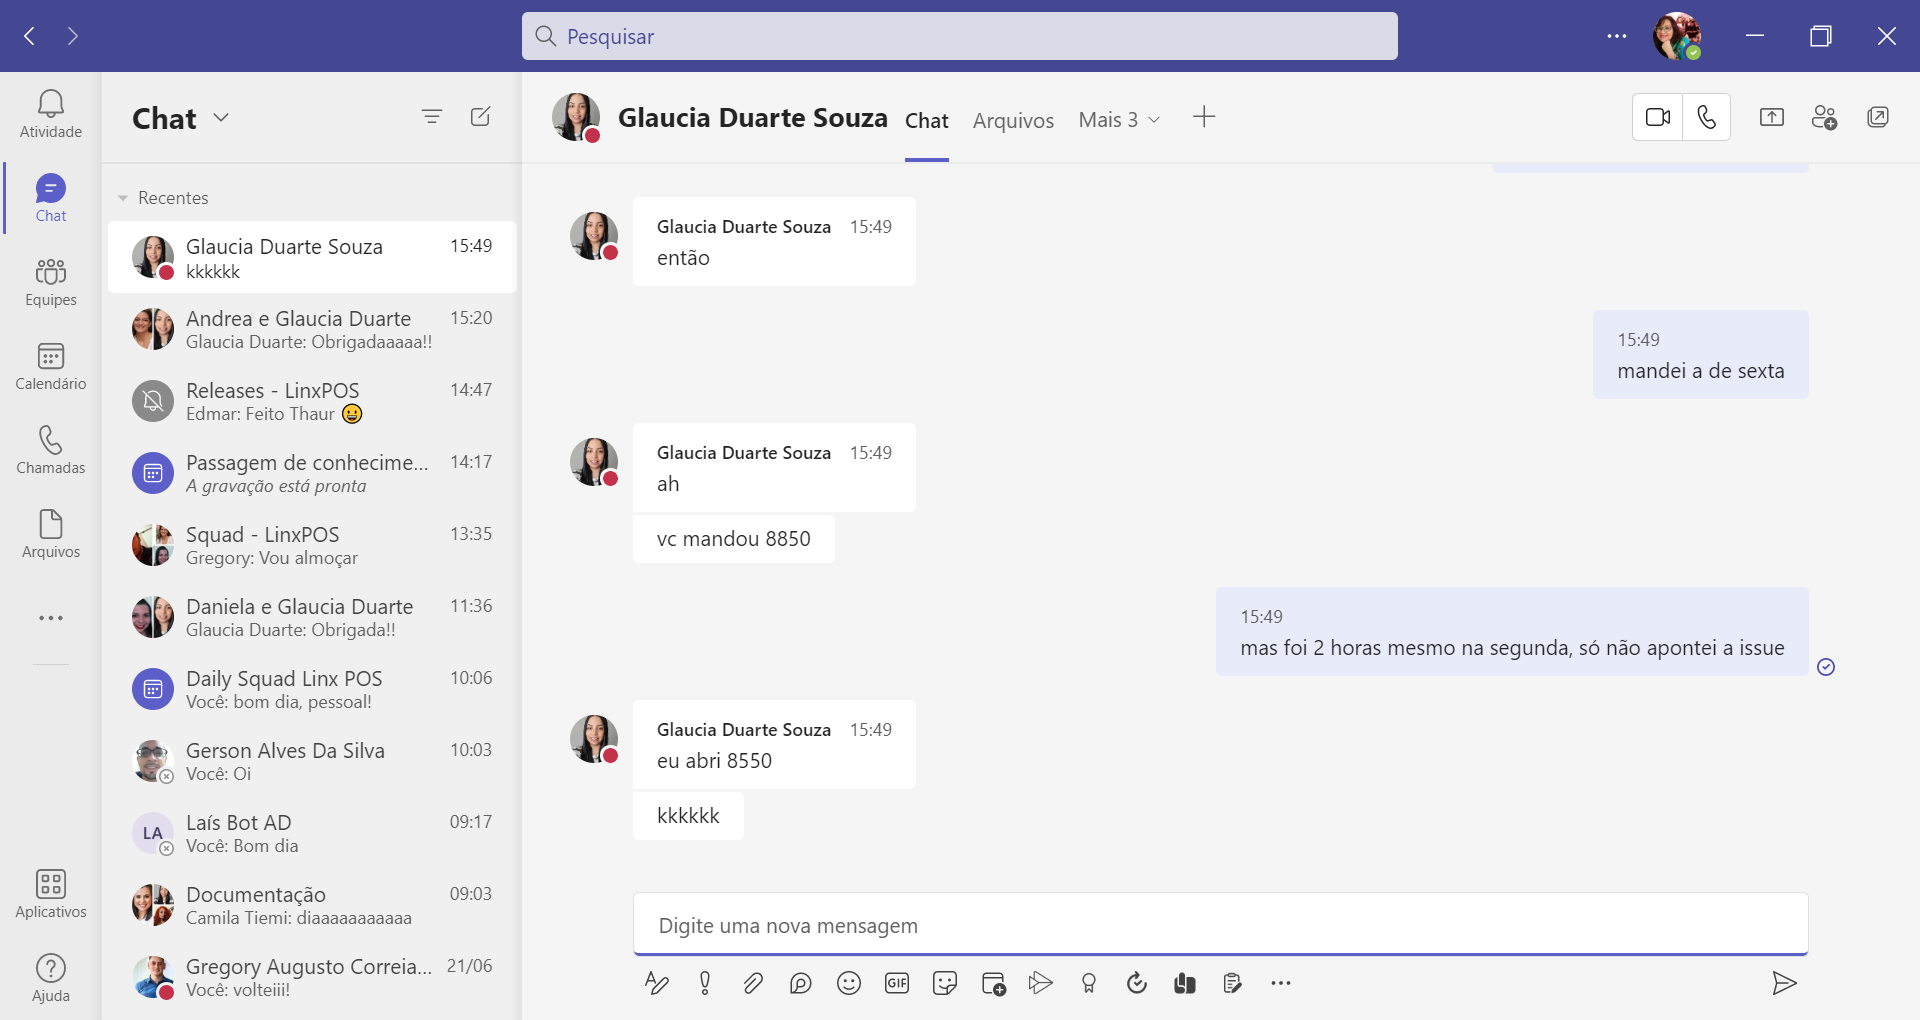This screenshot has width=1920, height=1020.
Task: Open the text formatting options
Action: pyautogui.click(x=657, y=984)
